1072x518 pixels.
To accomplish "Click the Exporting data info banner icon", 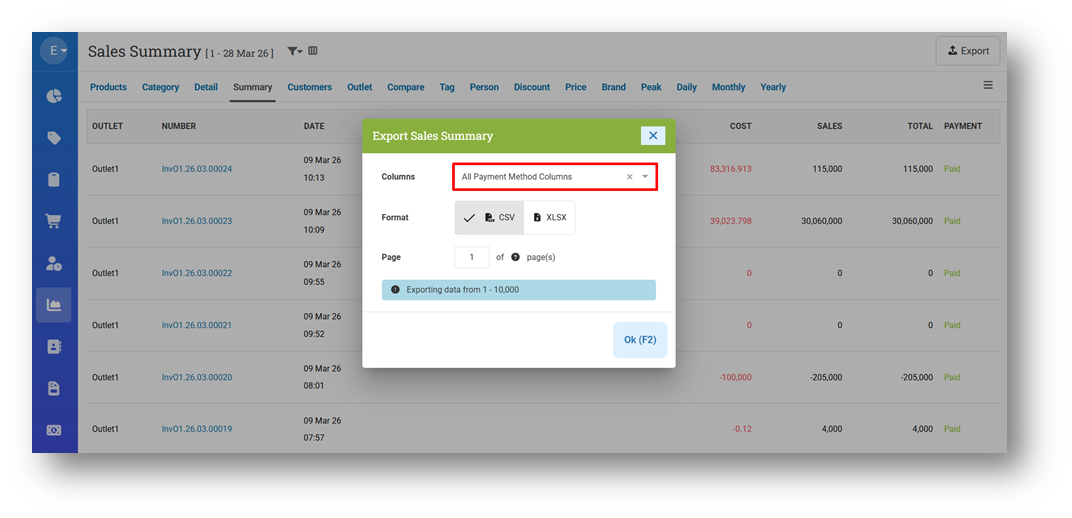I will (395, 290).
